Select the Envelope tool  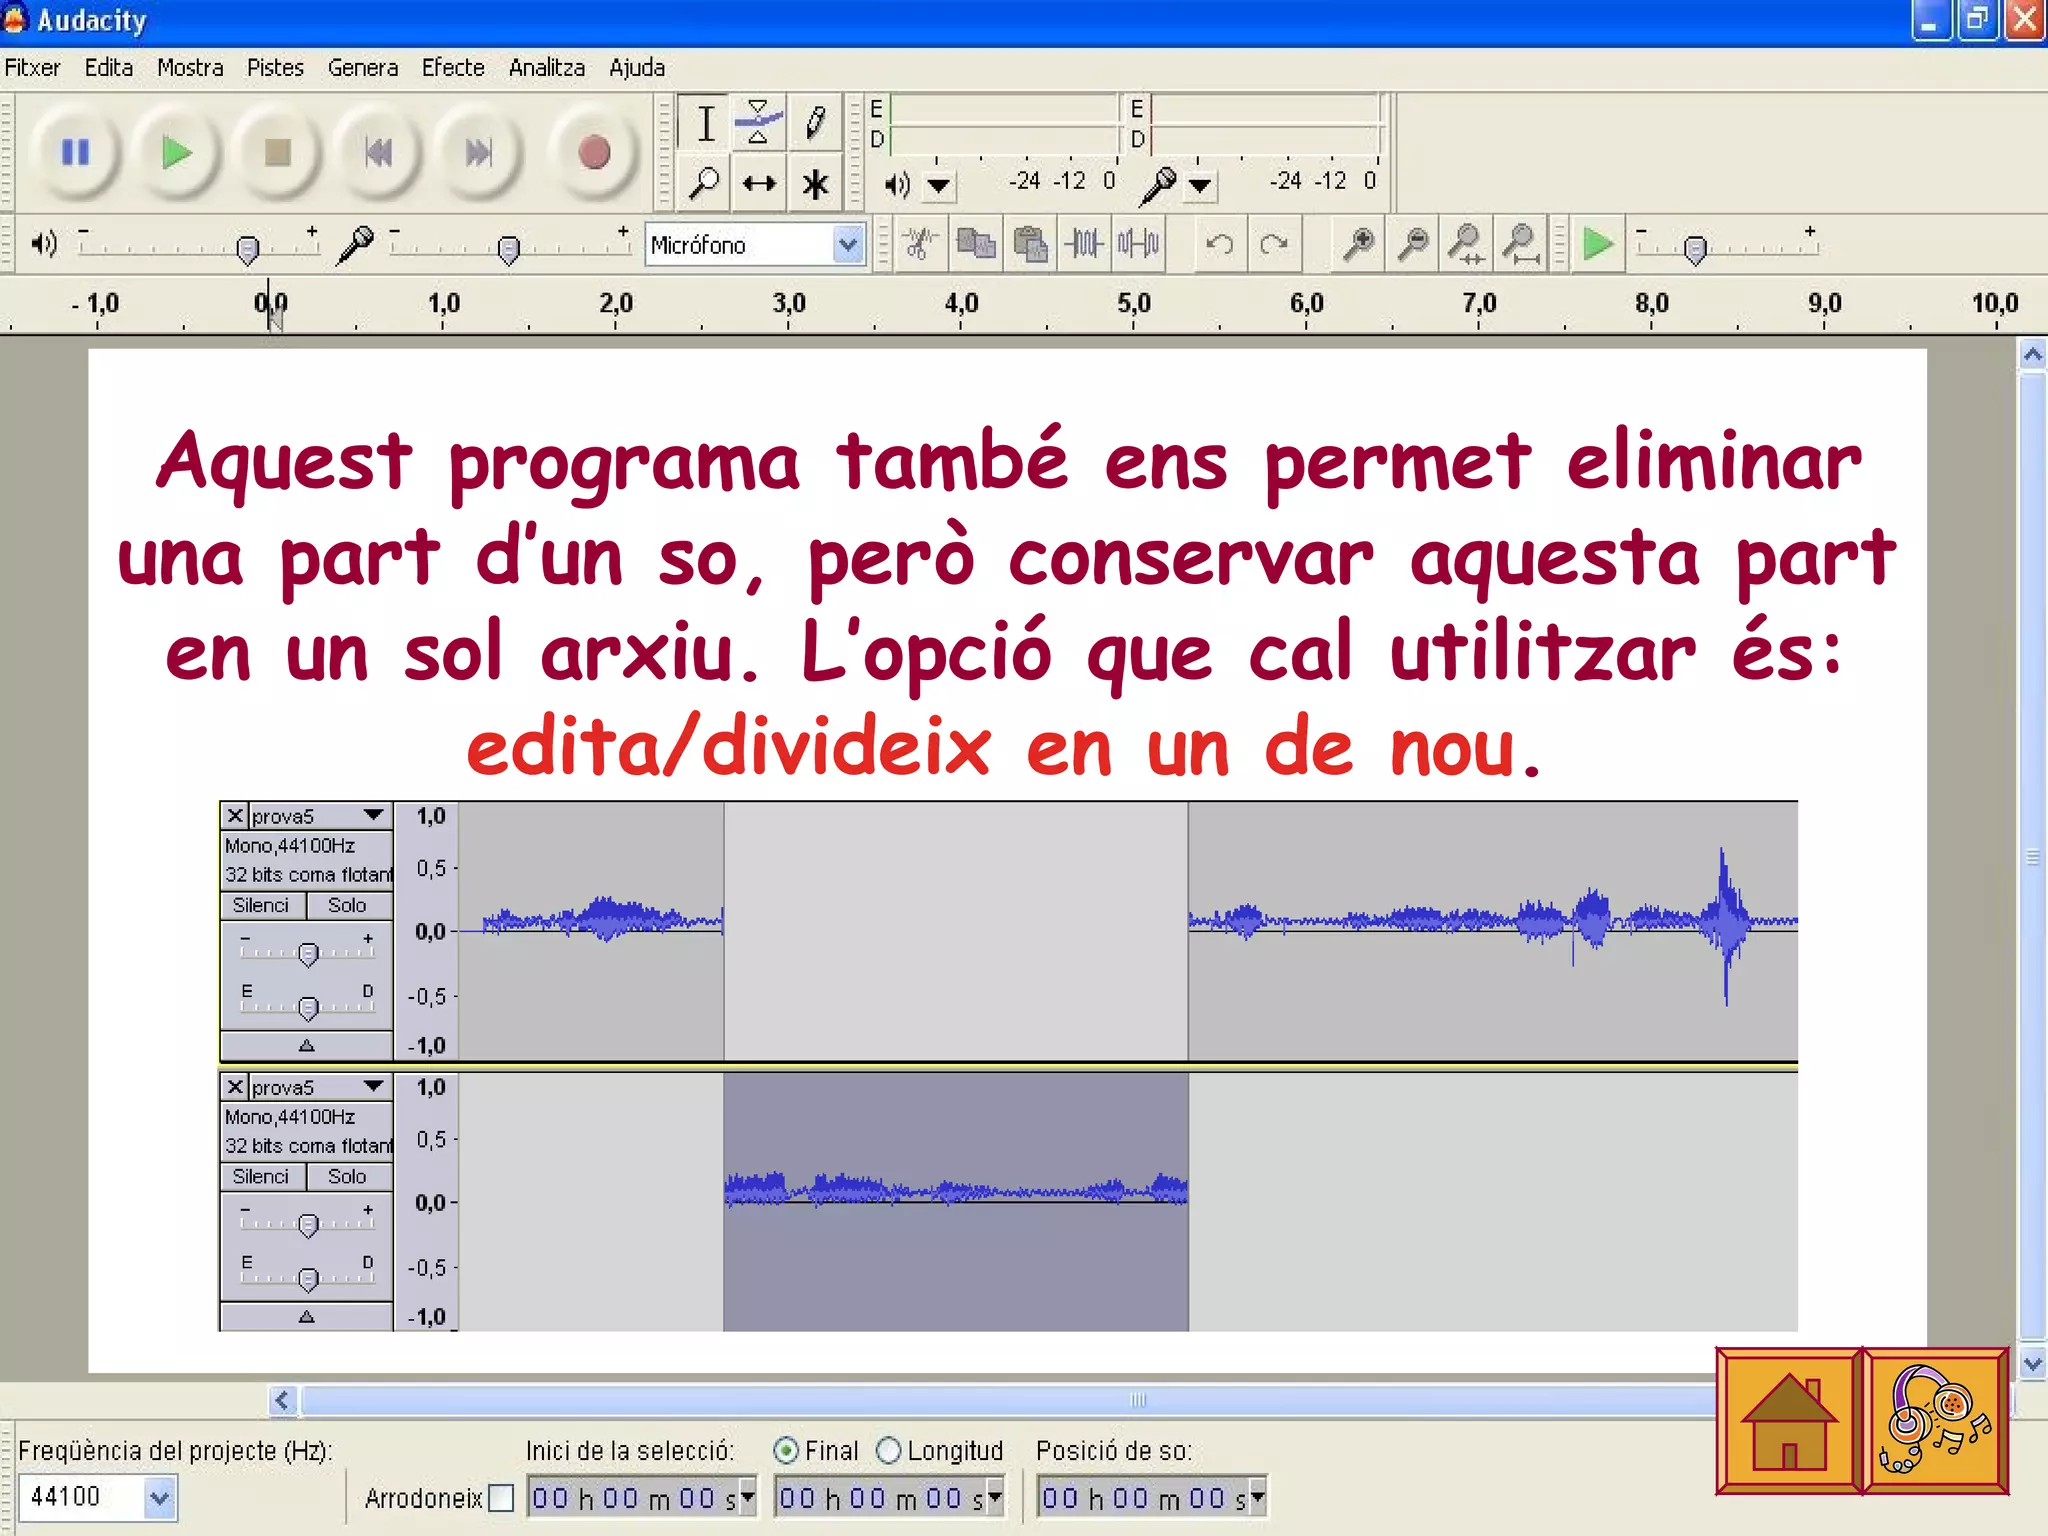click(759, 124)
